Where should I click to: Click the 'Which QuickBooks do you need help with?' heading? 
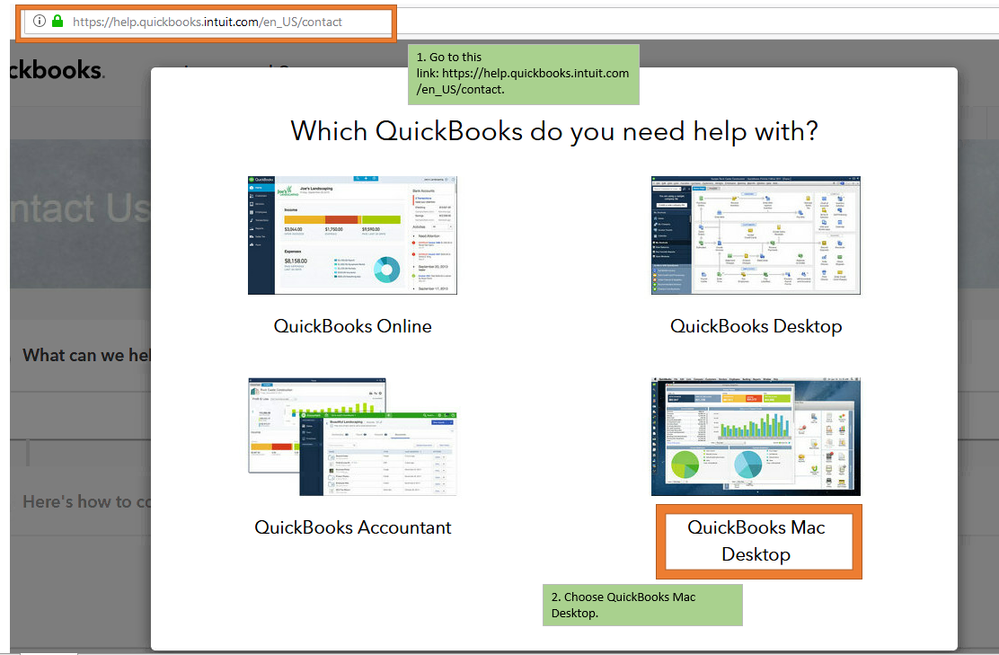[x=554, y=131]
